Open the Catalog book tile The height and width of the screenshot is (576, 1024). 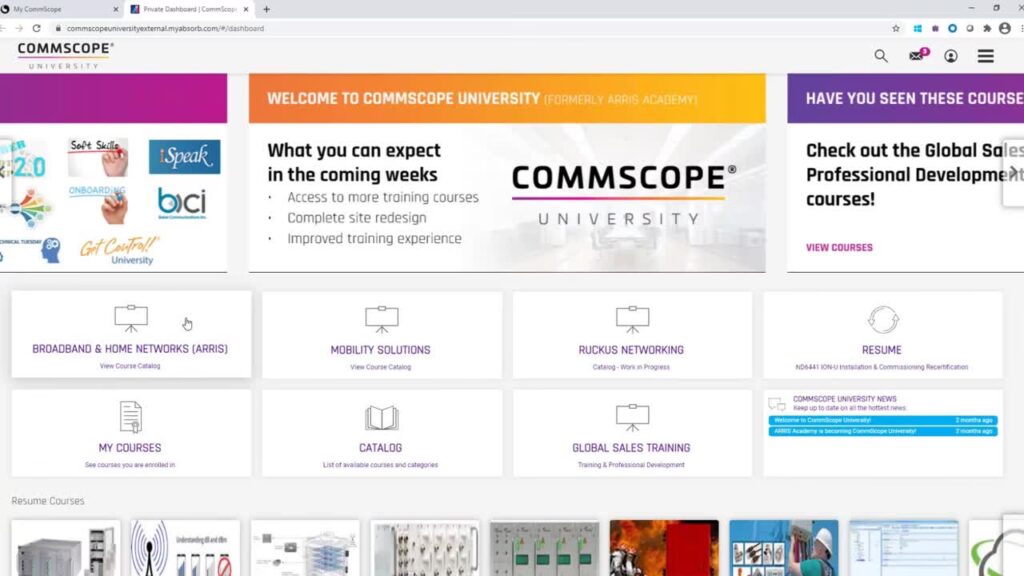pos(381,433)
